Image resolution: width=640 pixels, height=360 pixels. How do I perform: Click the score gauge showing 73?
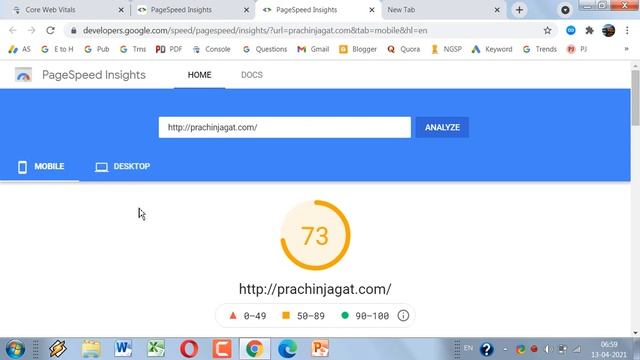tap(315, 235)
